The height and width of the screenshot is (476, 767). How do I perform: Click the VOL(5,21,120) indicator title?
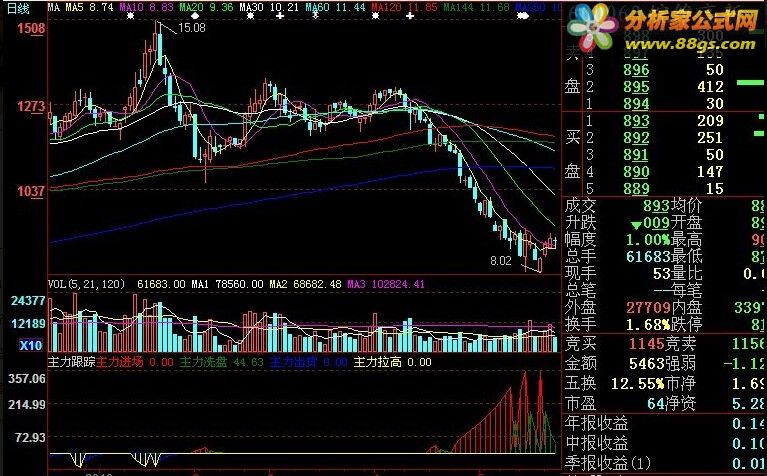pyautogui.click(x=87, y=284)
